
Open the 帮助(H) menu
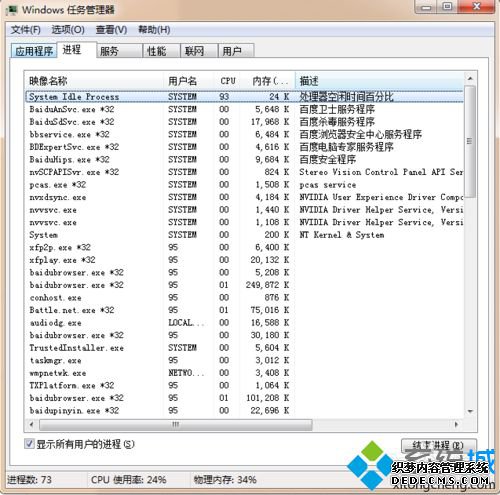[x=154, y=30]
